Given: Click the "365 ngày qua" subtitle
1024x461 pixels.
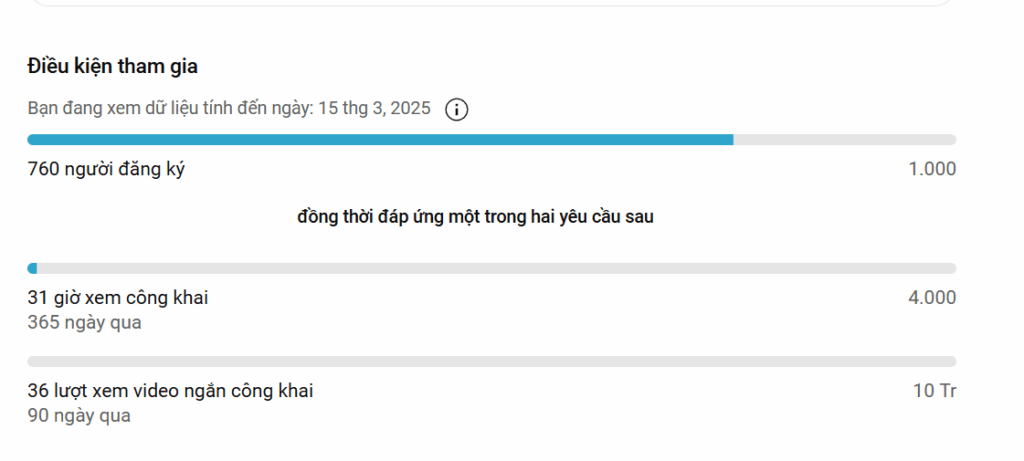Looking at the screenshot, I should 84,323.
